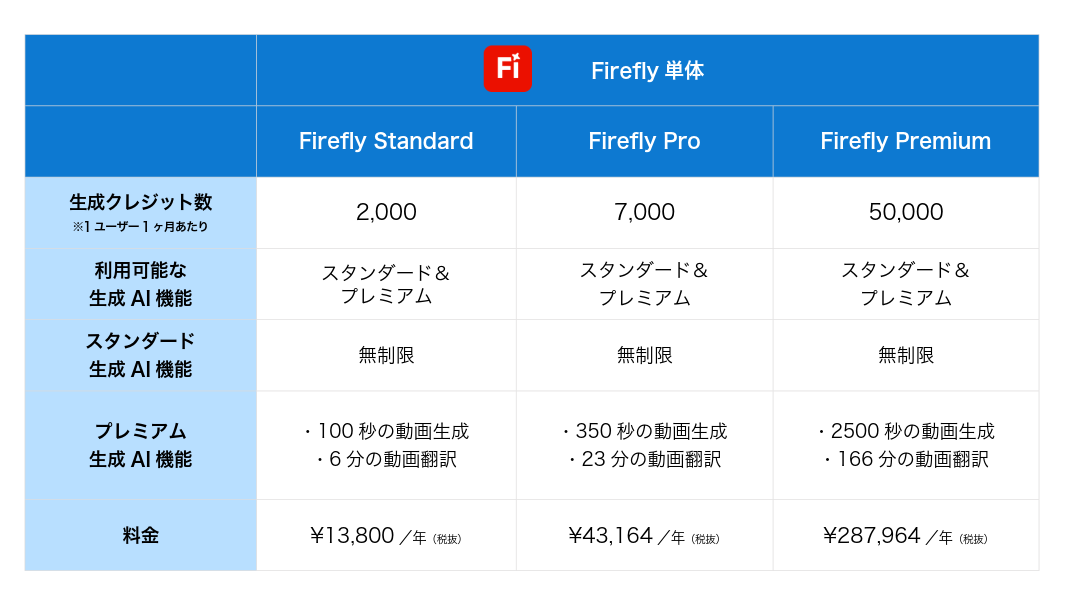Click 無制限 in the Firefly Pro column

coord(644,355)
